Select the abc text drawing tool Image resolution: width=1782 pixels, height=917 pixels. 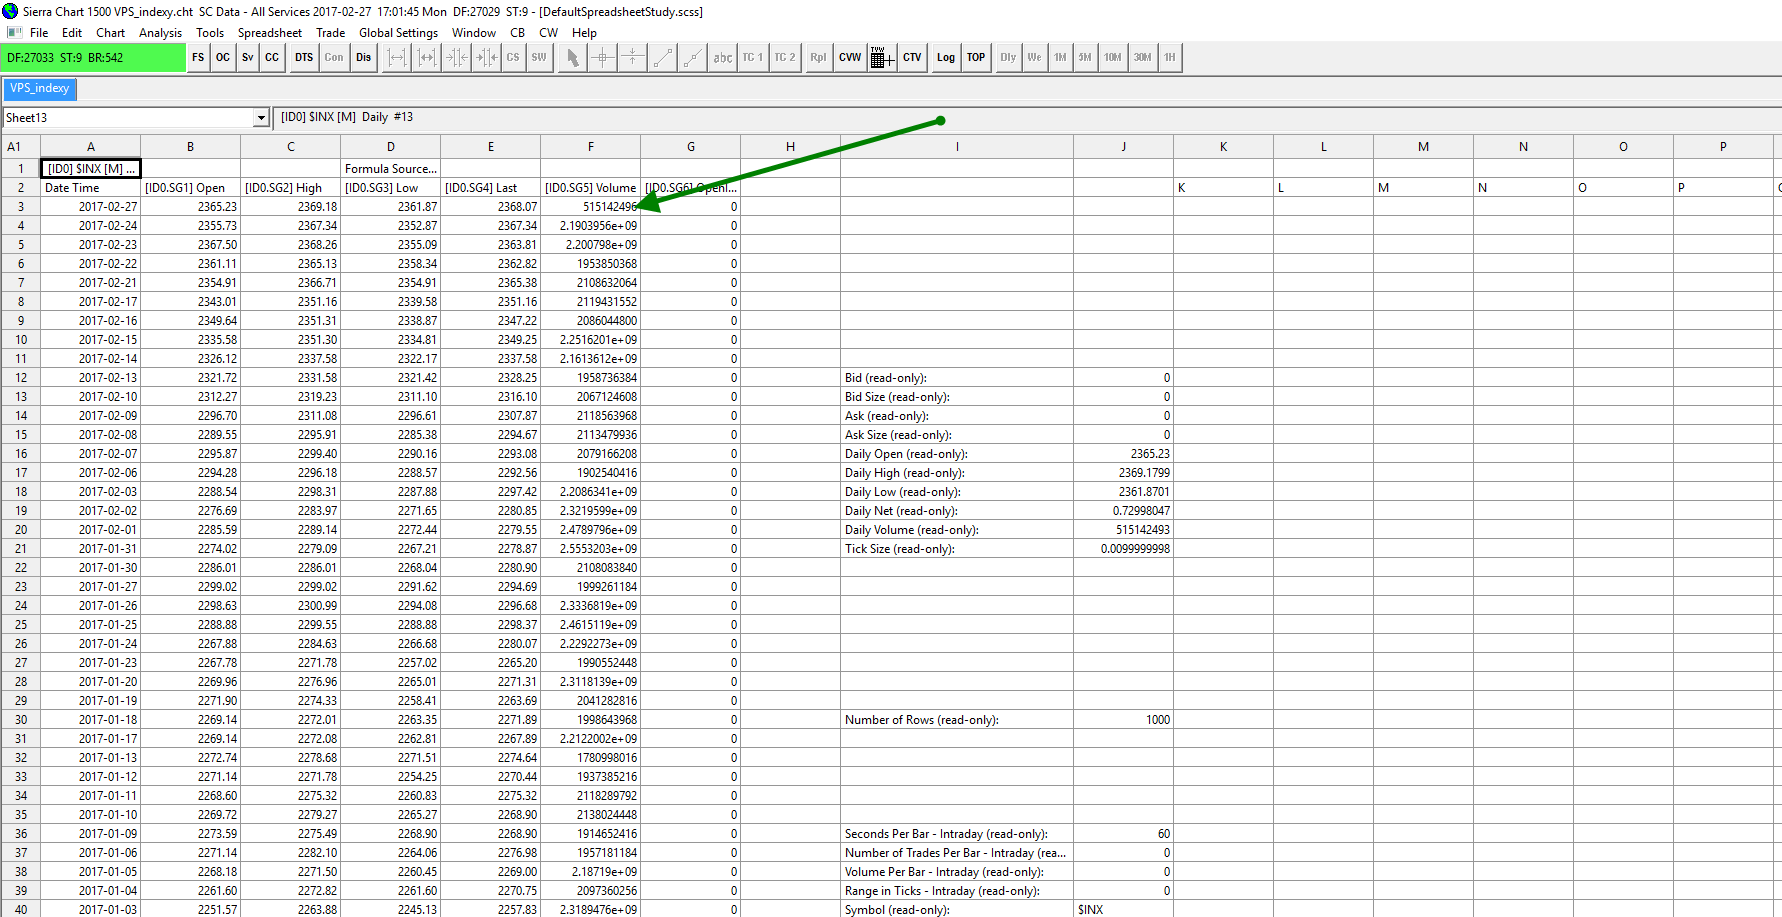click(x=722, y=58)
